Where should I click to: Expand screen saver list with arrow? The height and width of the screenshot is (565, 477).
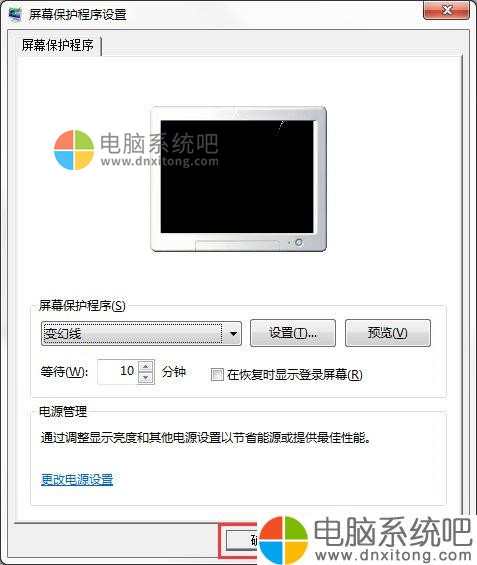[233, 334]
